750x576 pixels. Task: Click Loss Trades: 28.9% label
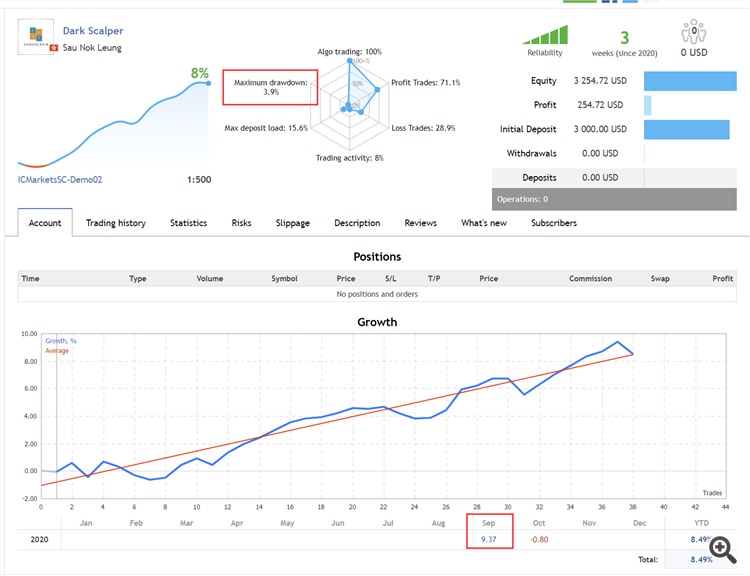click(x=423, y=128)
